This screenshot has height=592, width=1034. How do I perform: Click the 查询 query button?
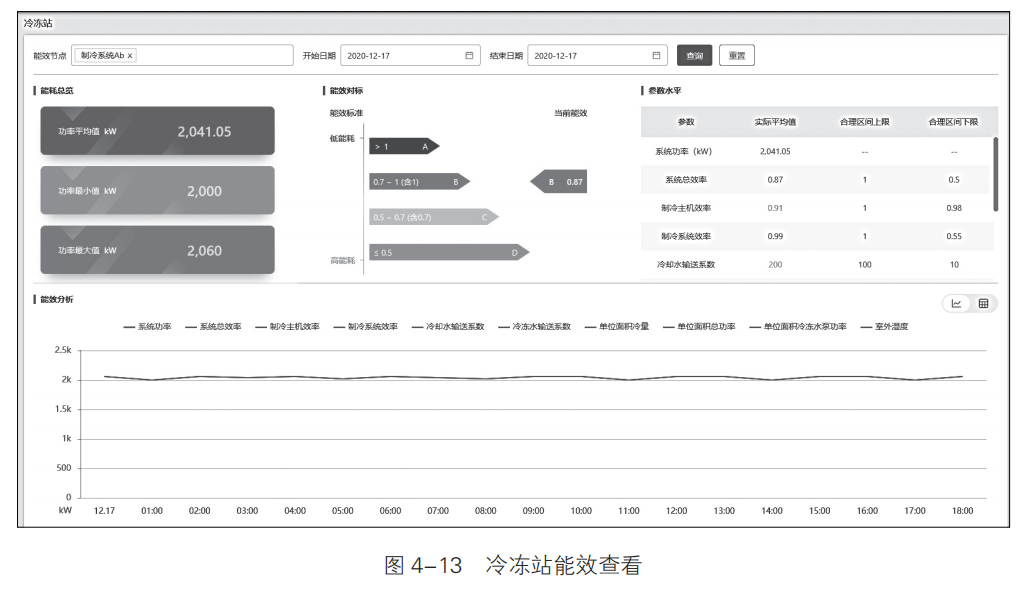[x=693, y=55]
